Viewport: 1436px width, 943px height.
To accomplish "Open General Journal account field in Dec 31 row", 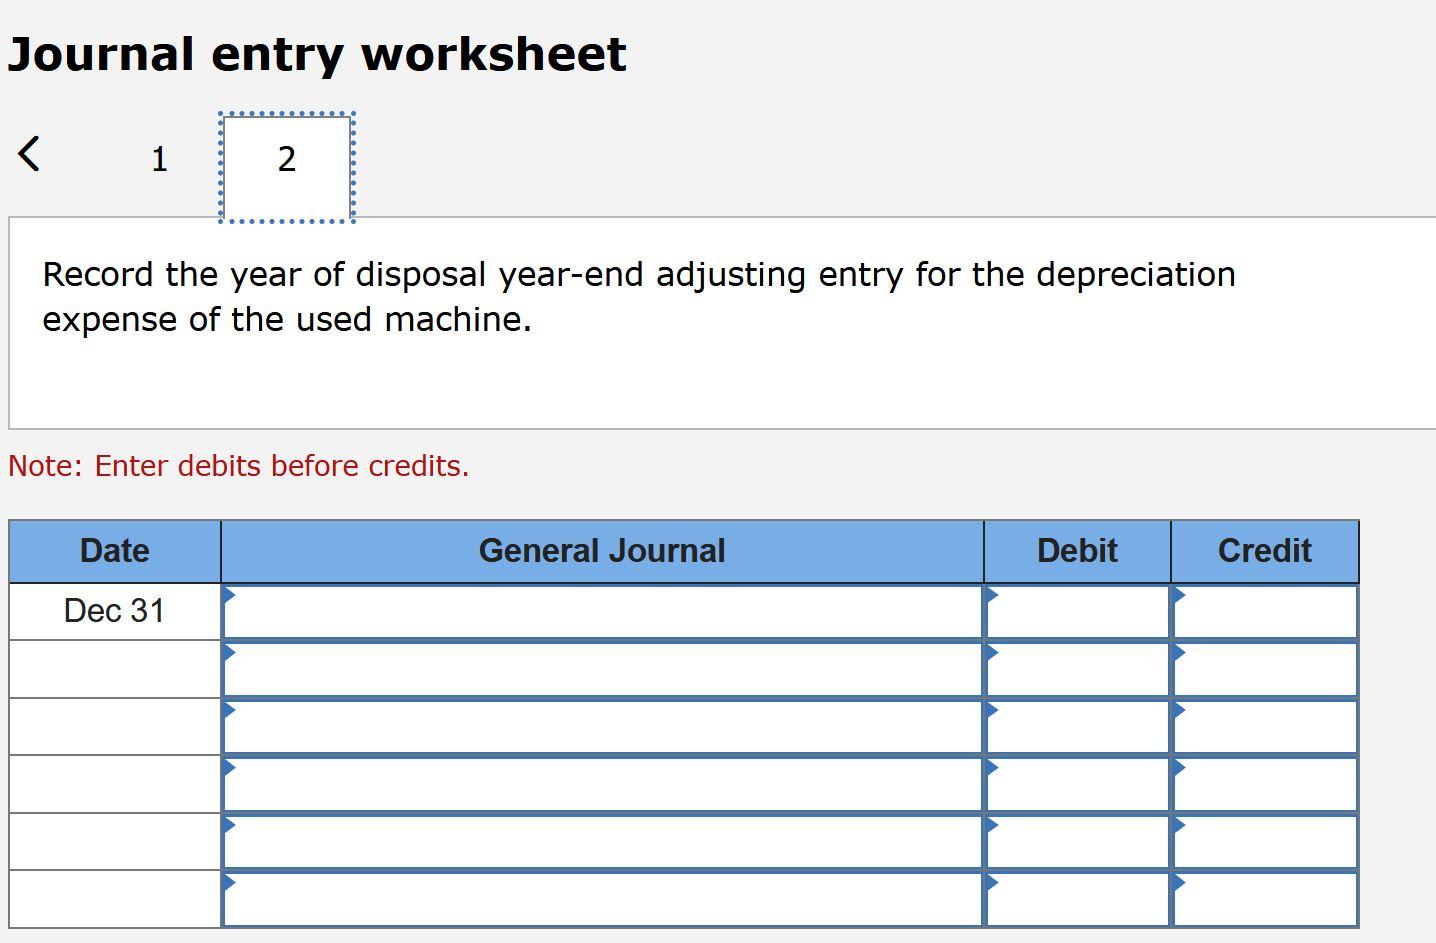I will coord(603,612).
